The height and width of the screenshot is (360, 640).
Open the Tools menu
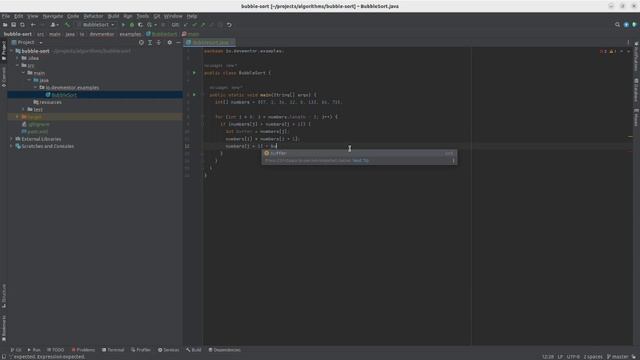pyautogui.click(x=142, y=16)
